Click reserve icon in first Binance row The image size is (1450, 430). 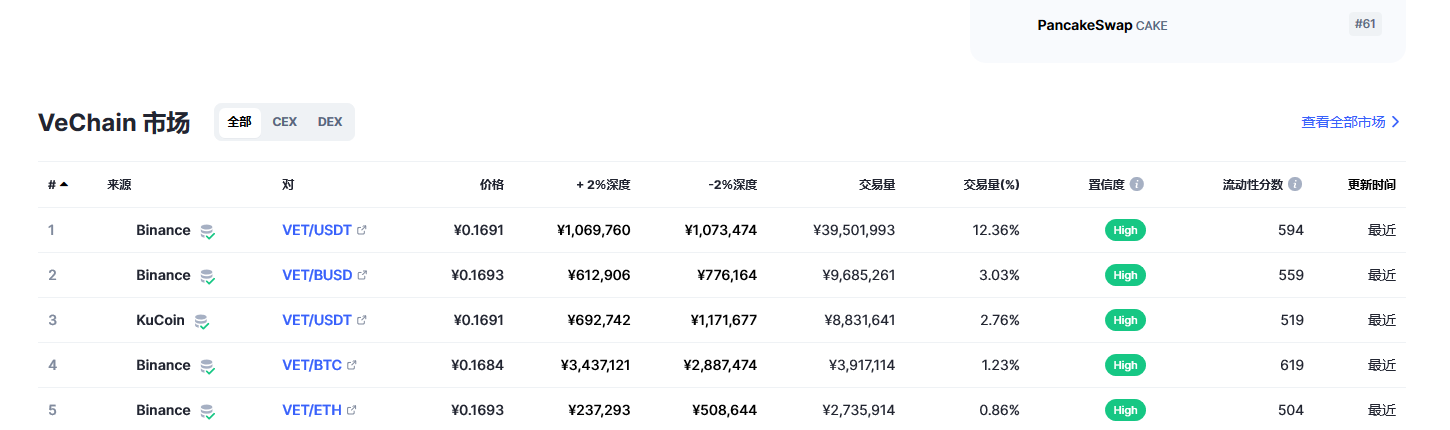[207, 231]
